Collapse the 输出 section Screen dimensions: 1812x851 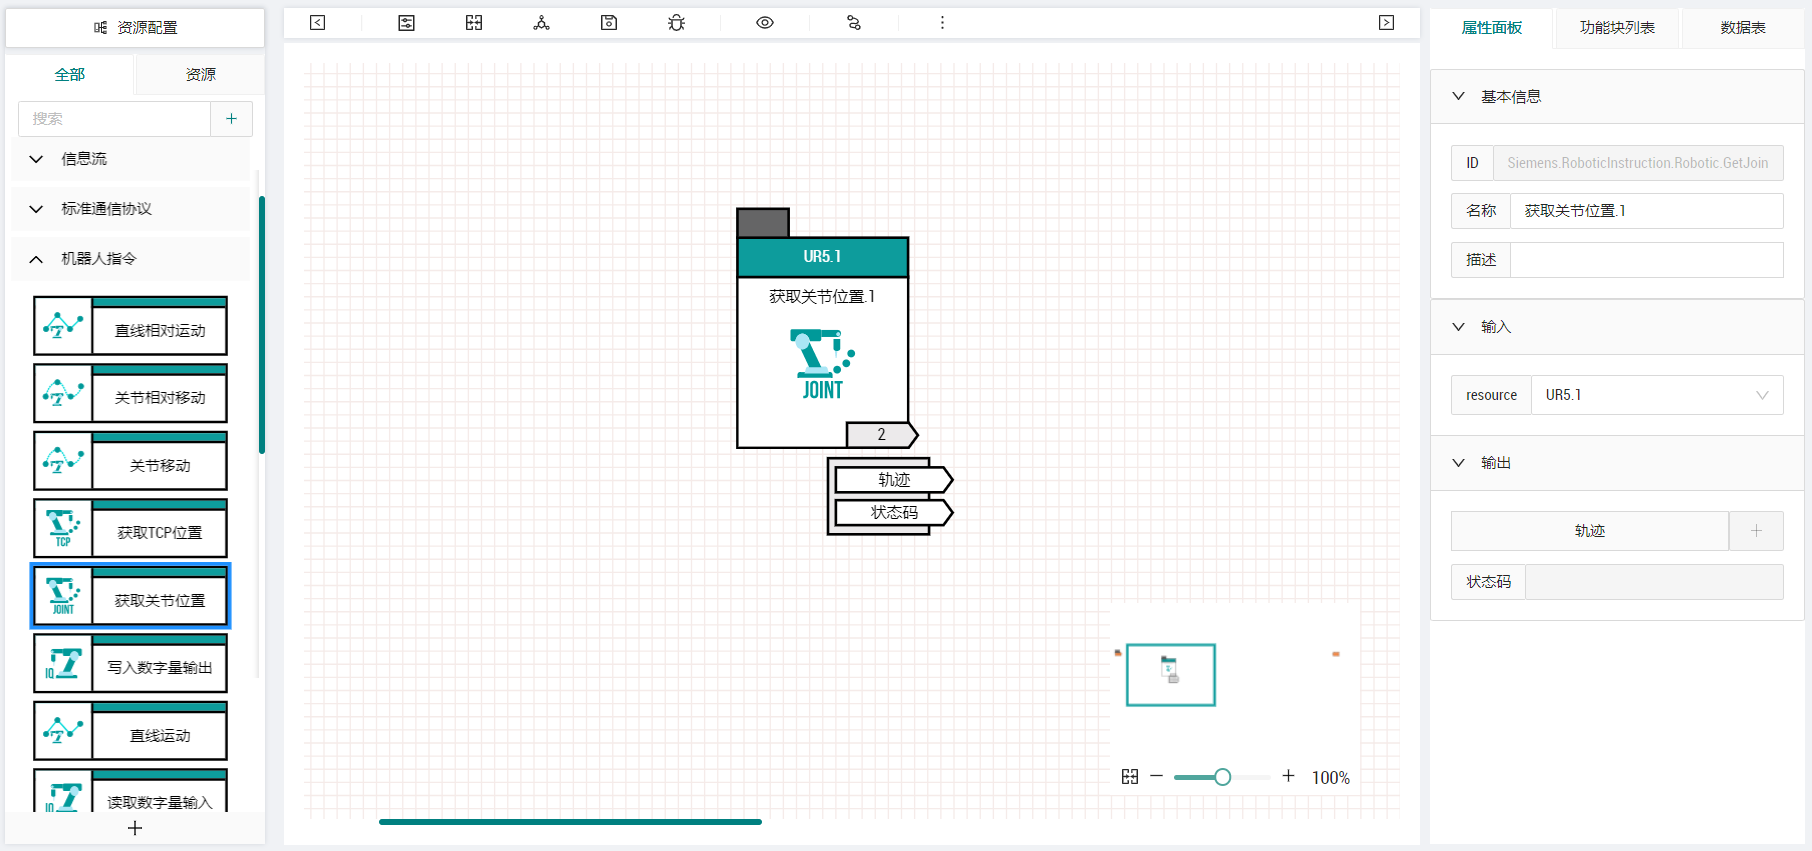1617,463
